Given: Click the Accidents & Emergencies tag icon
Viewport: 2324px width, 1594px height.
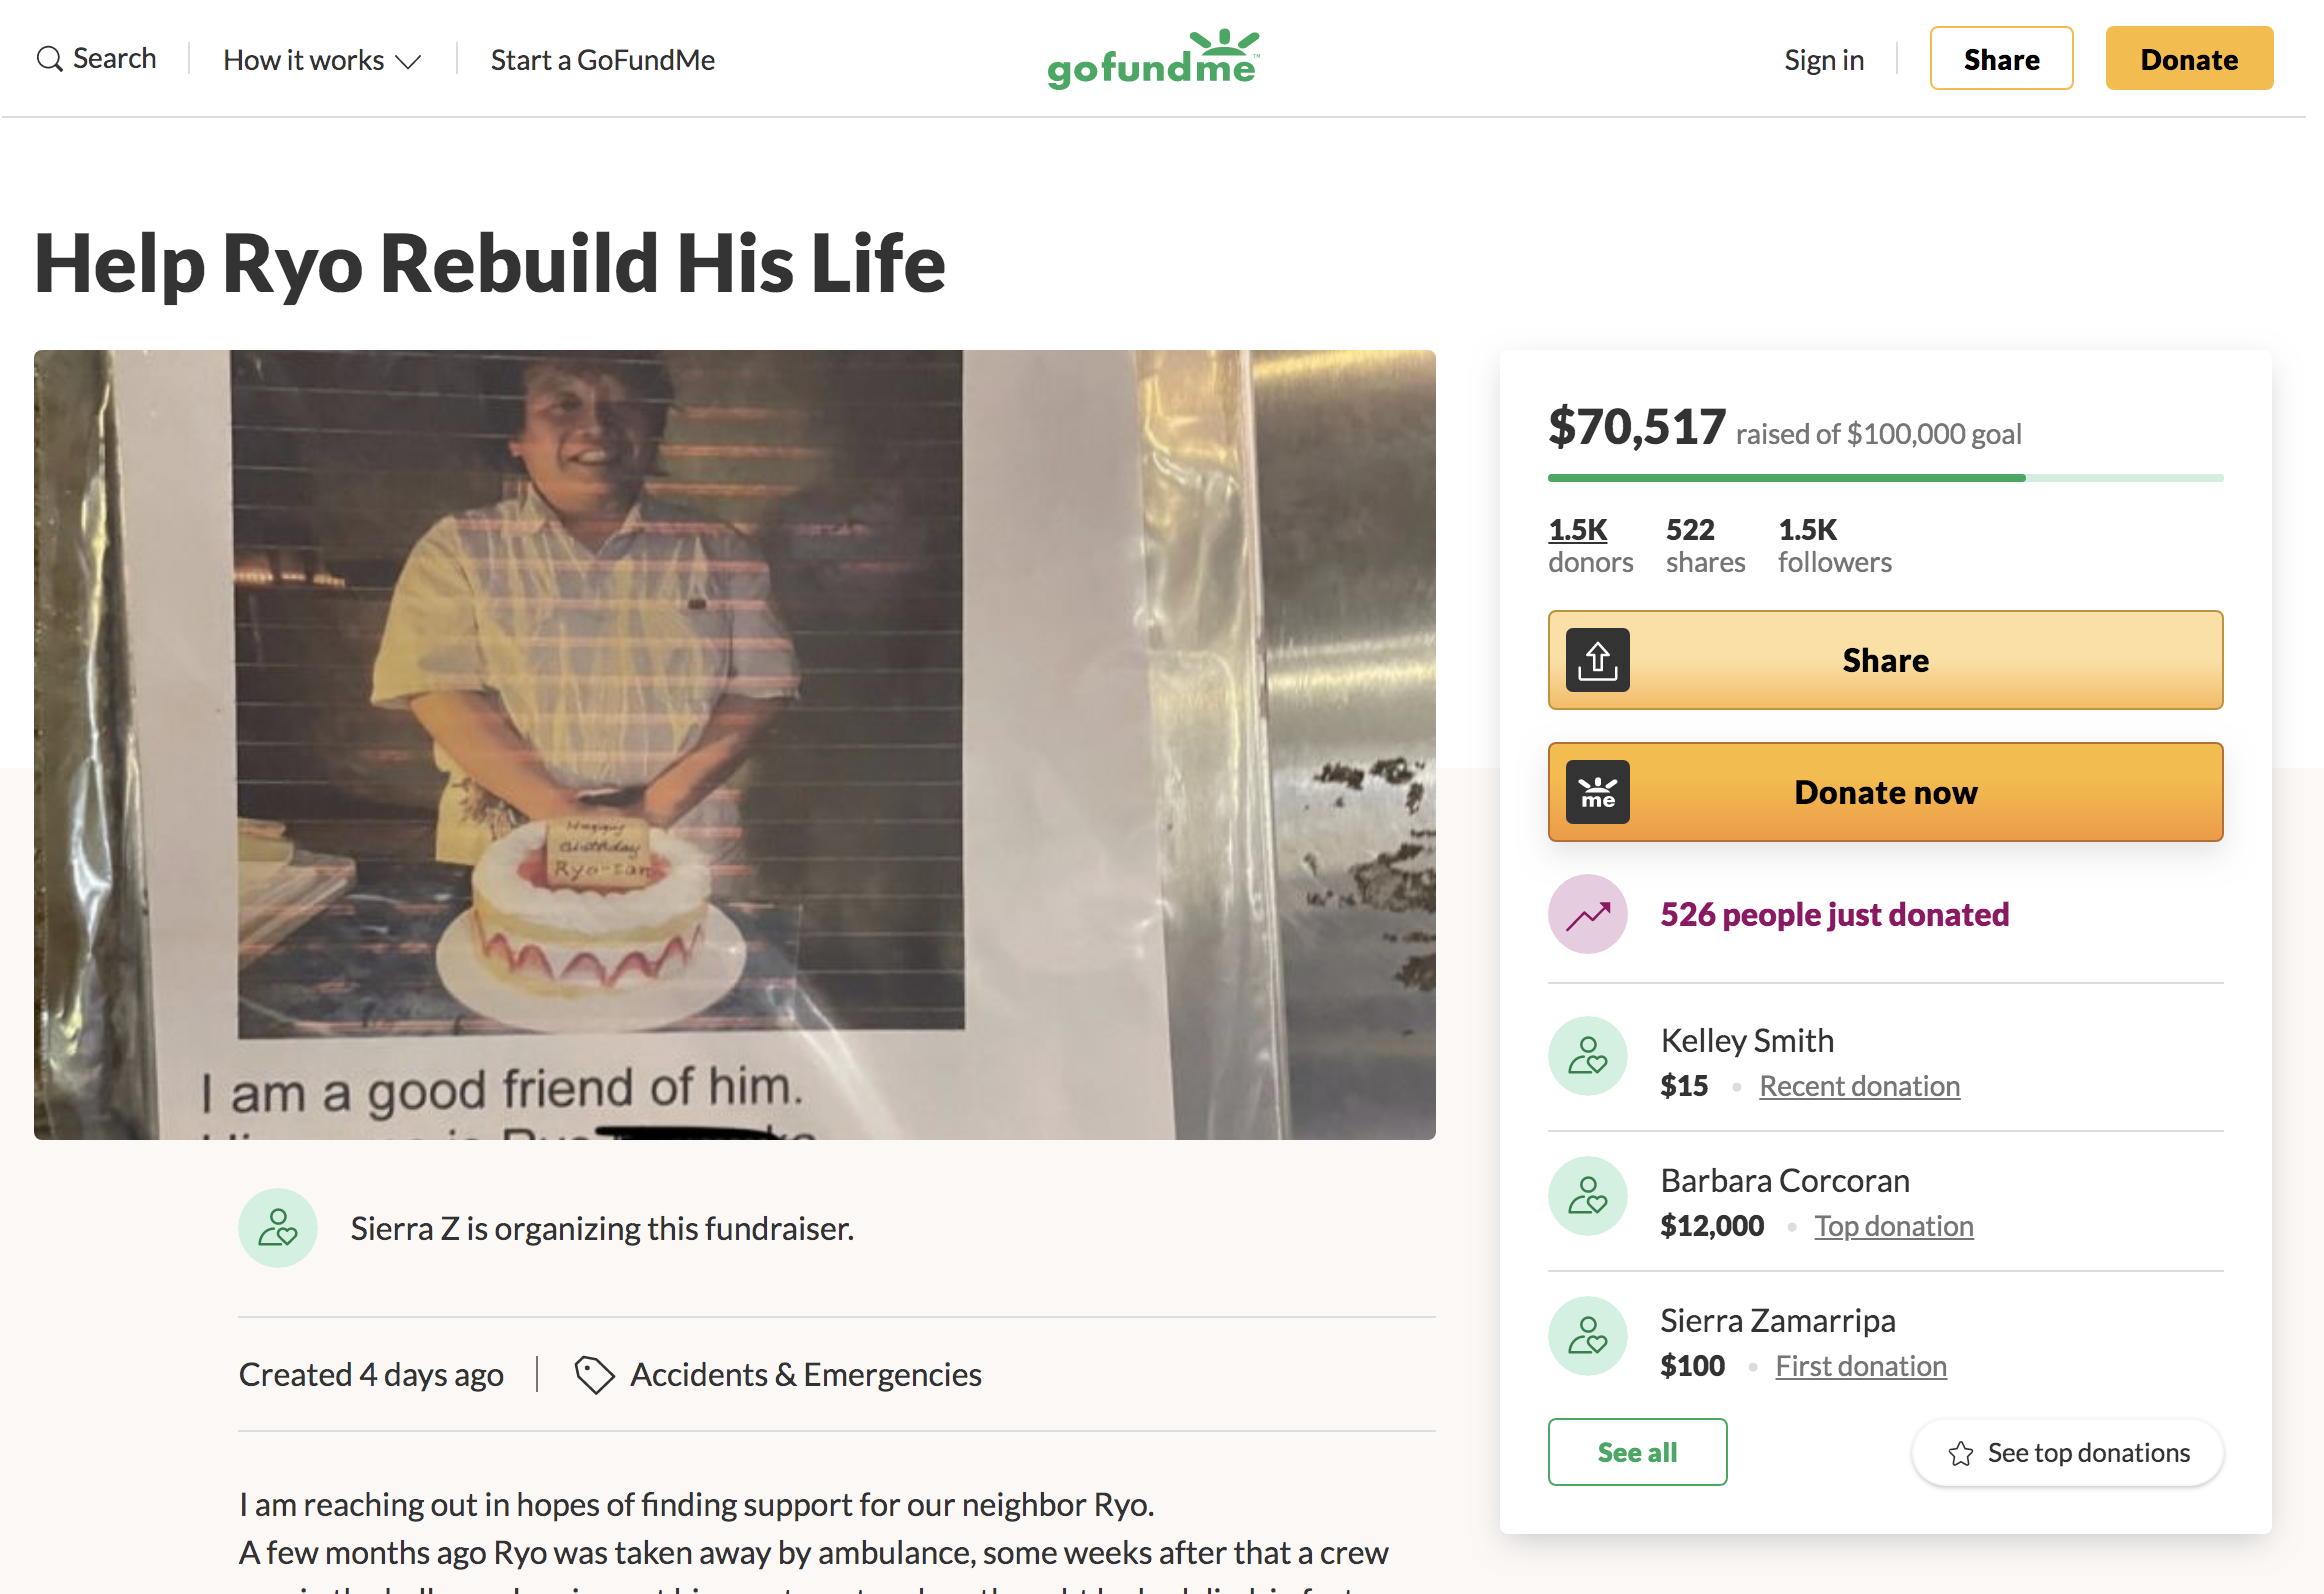Looking at the screenshot, I should [x=594, y=1375].
